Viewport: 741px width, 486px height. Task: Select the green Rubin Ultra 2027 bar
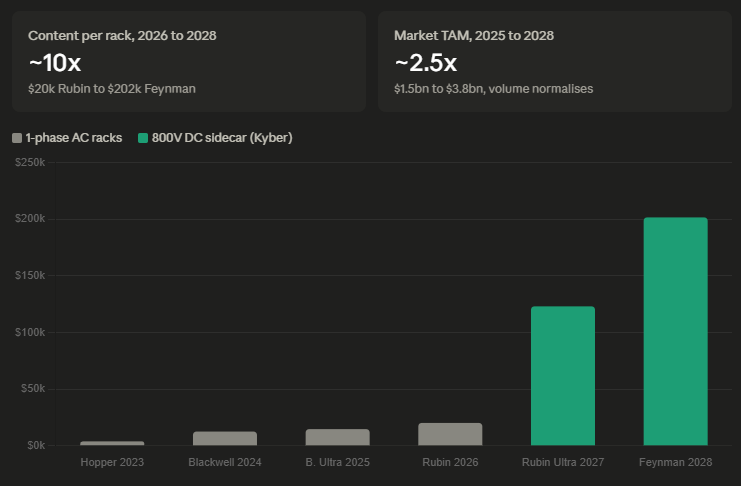coord(563,376)
